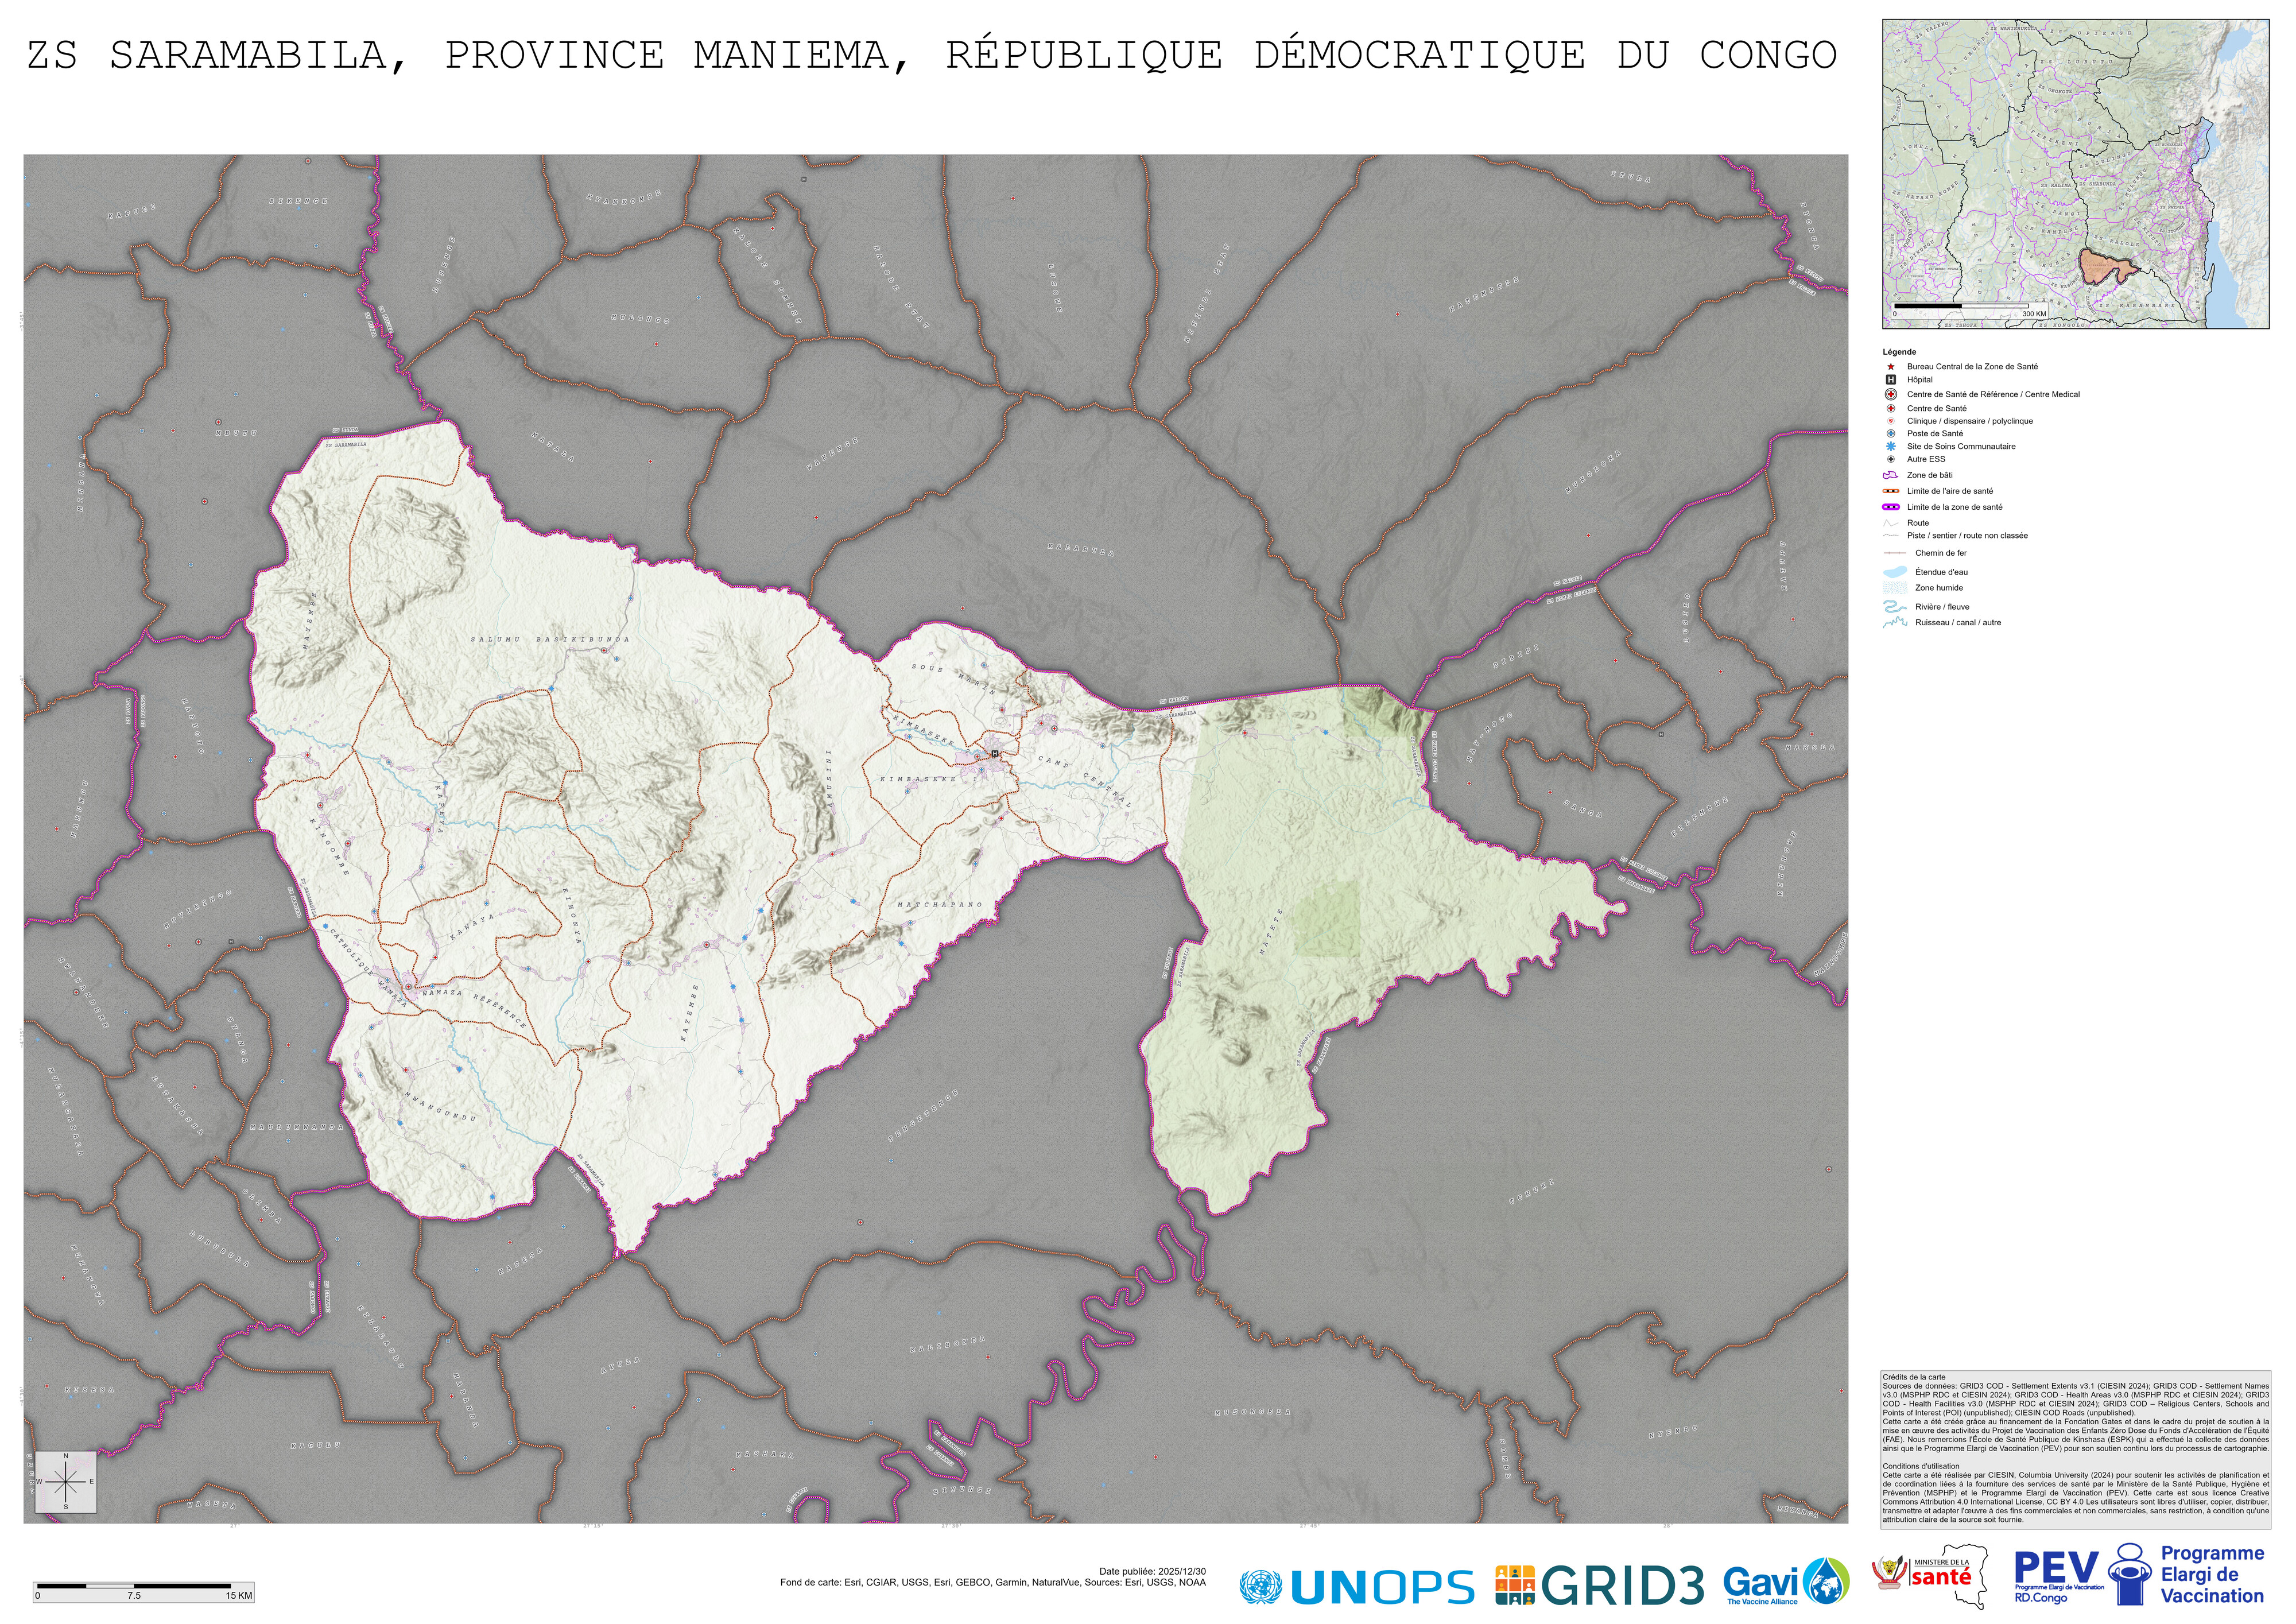Click the 'Zone humide' legend text
Image resolution: width=2296 pixels, height=1624 pixels.
(1939, 588)
